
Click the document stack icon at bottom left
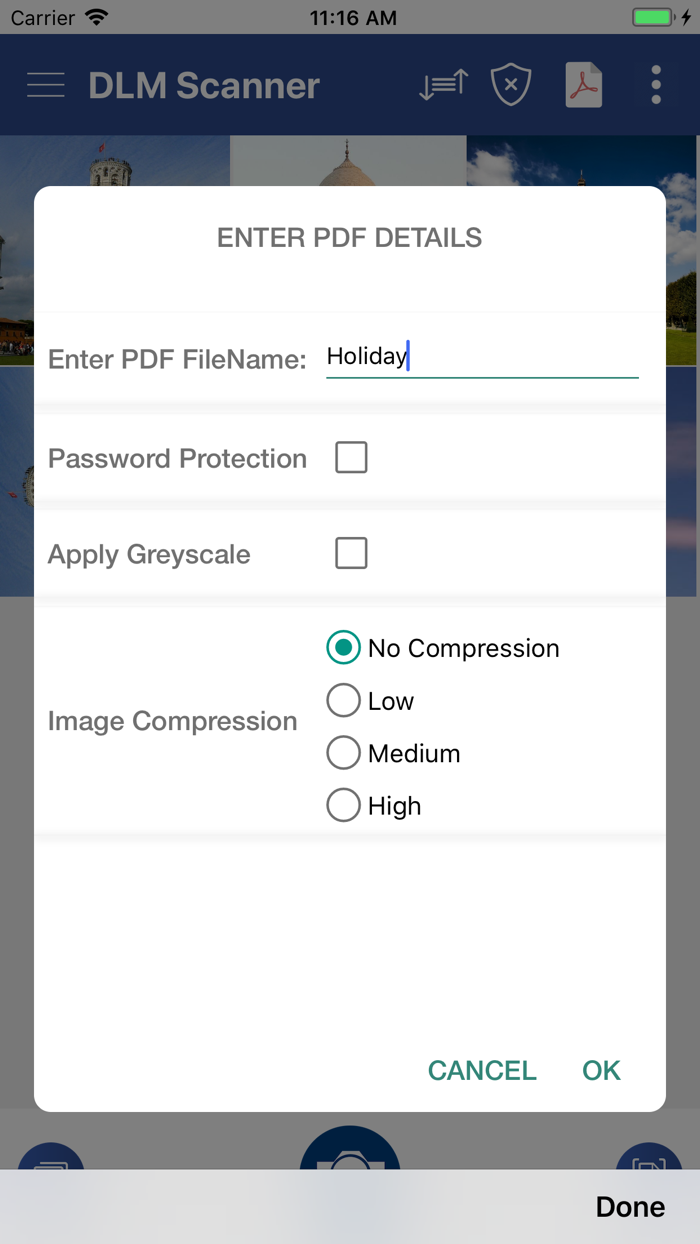[x=51, y=1163]
